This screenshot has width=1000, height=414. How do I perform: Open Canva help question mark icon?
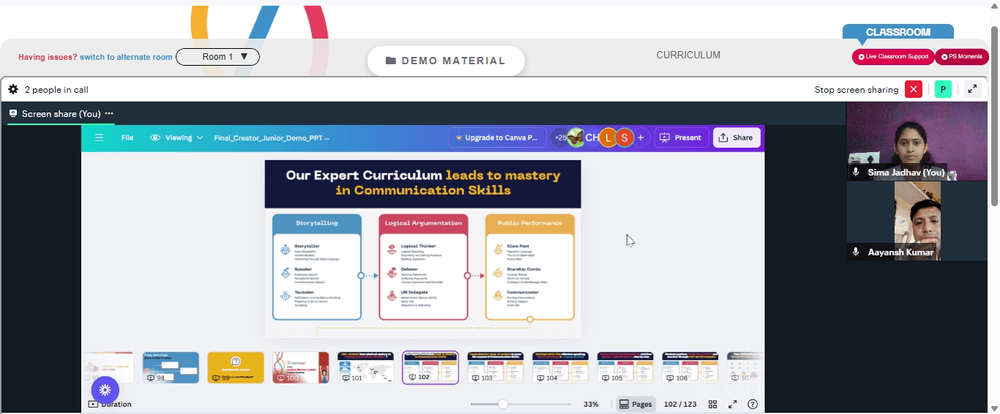pos(753,404)
